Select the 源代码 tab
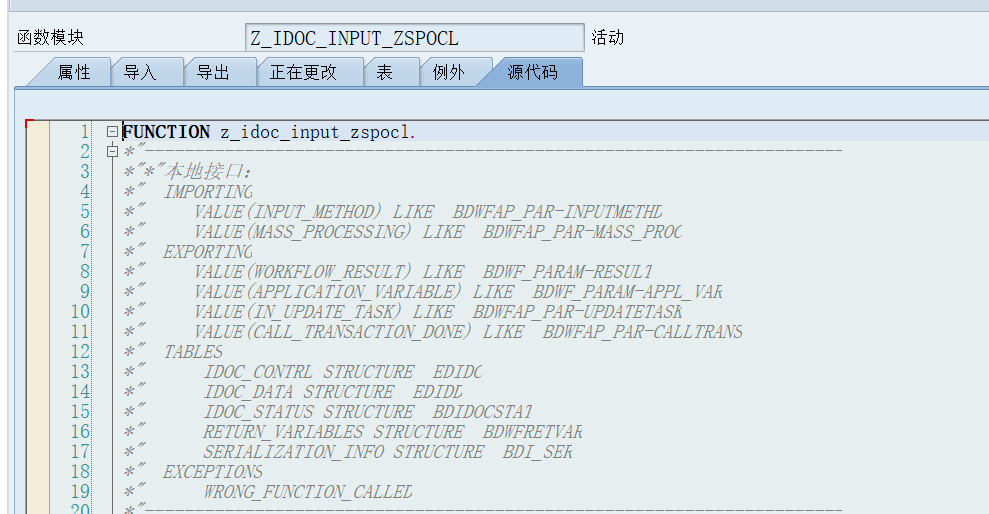The height and width of the screenshot is (514, 989). coord(533,73)
